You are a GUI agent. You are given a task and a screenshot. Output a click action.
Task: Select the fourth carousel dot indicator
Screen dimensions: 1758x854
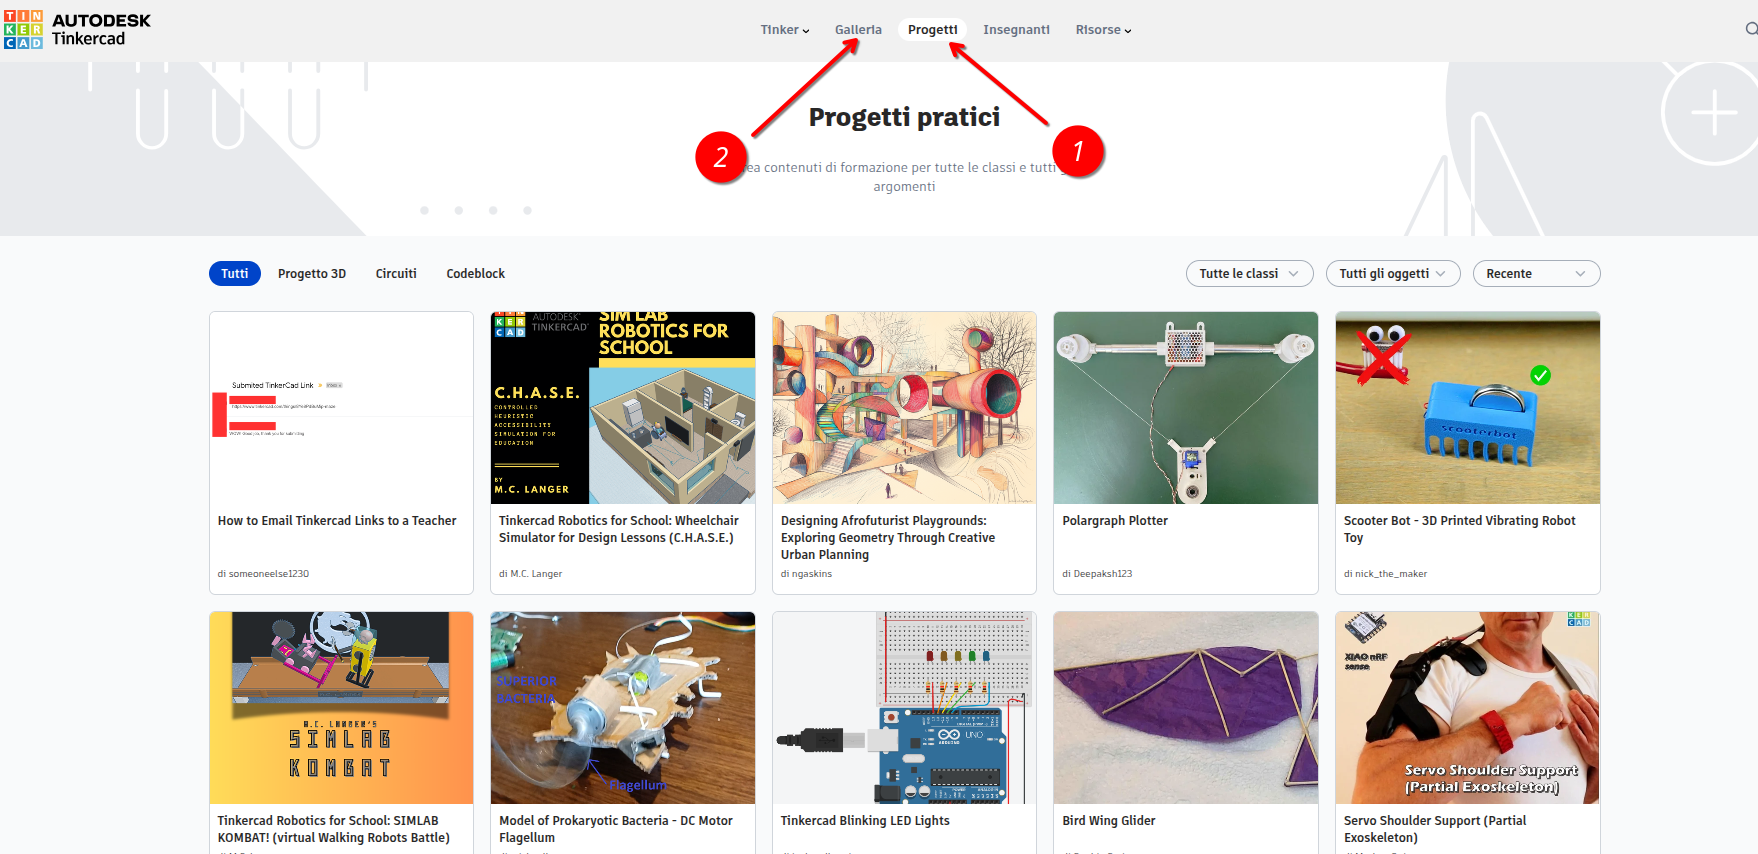tap(527, 210)
